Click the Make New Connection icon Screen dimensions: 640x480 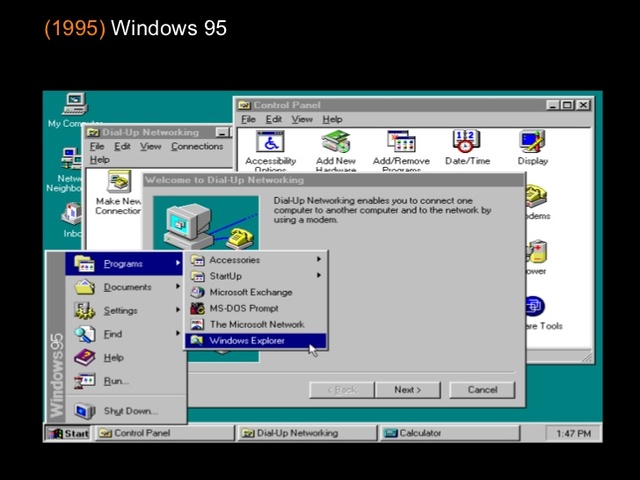coord(119,182)
